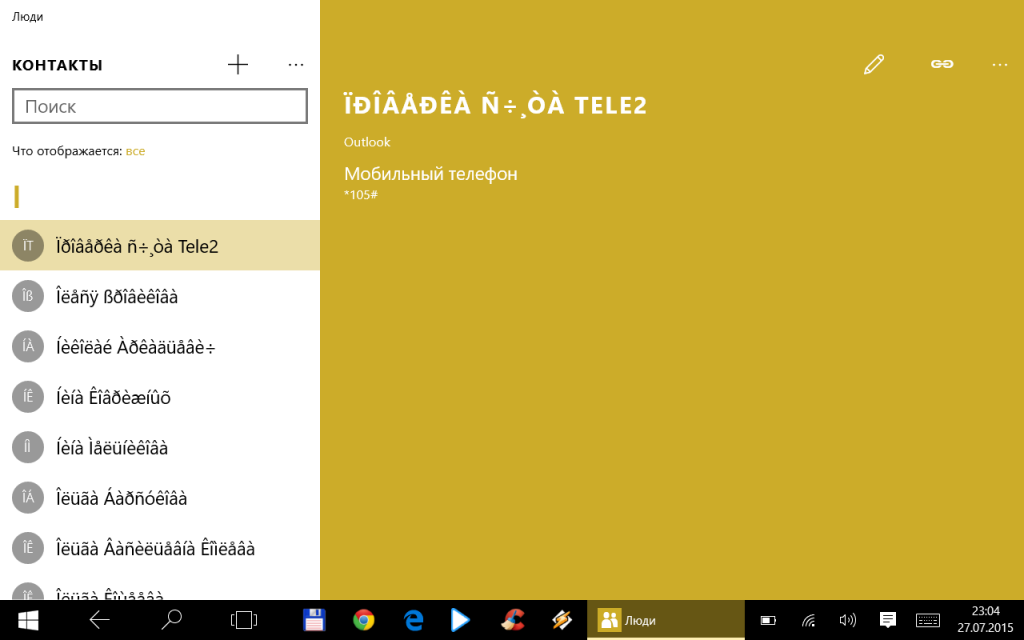Viewport: 1024px width, 640px height.
Task: Click phone number *105#
Action: pyautogui.click(x=360, y=195)
